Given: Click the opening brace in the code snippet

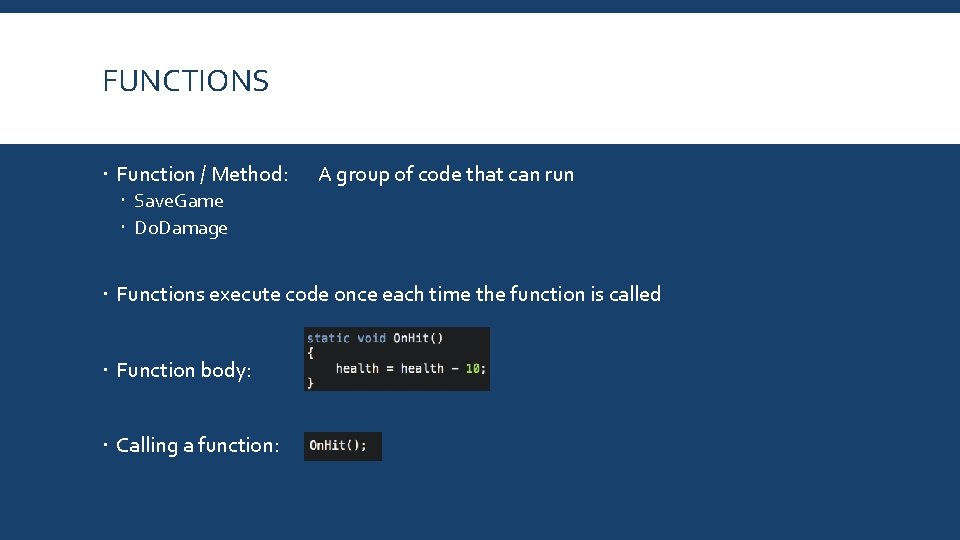Looking at the screenshot, I should [x=310, y=353].
